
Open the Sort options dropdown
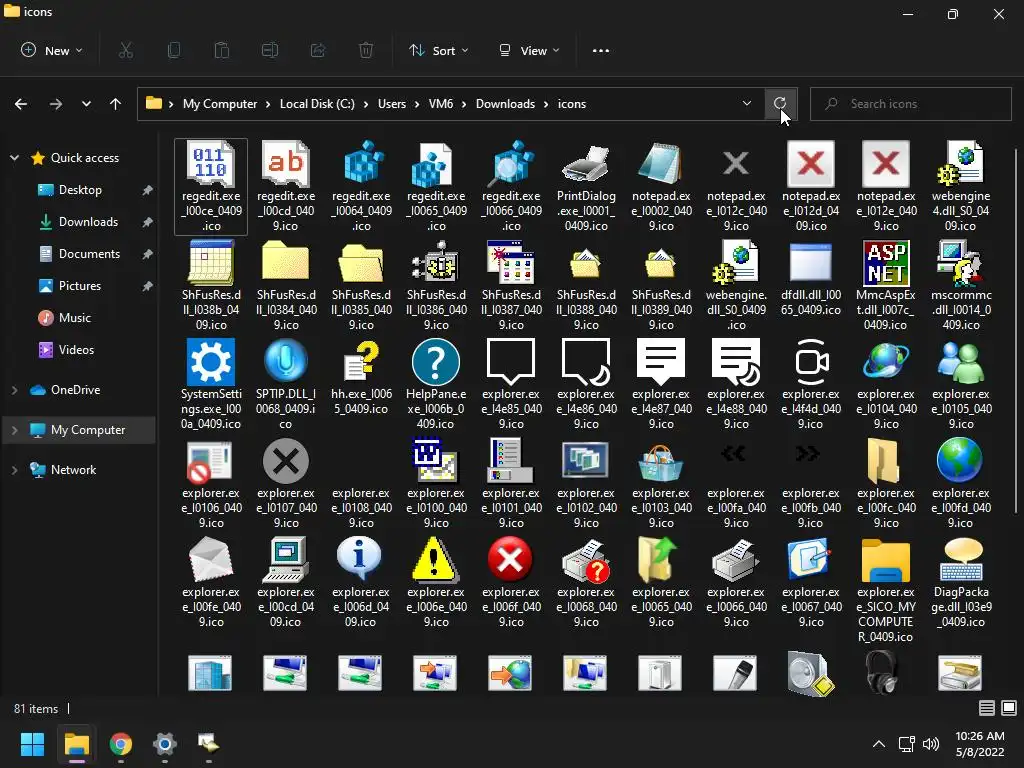click(439, 50)
